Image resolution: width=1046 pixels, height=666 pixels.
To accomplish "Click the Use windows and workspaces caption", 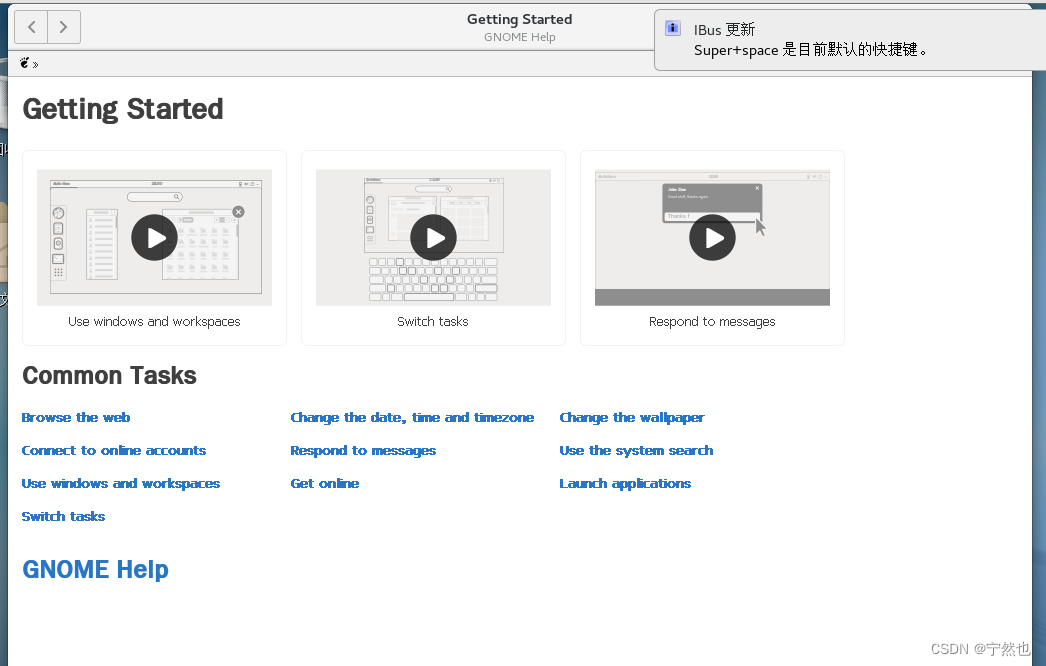I will [x=154, y=322].
